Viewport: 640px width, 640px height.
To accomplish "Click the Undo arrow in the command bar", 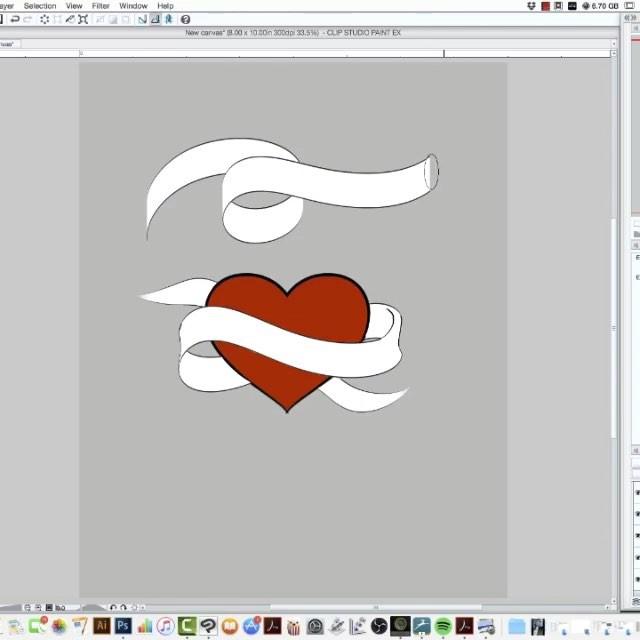I will click(15, 19).
